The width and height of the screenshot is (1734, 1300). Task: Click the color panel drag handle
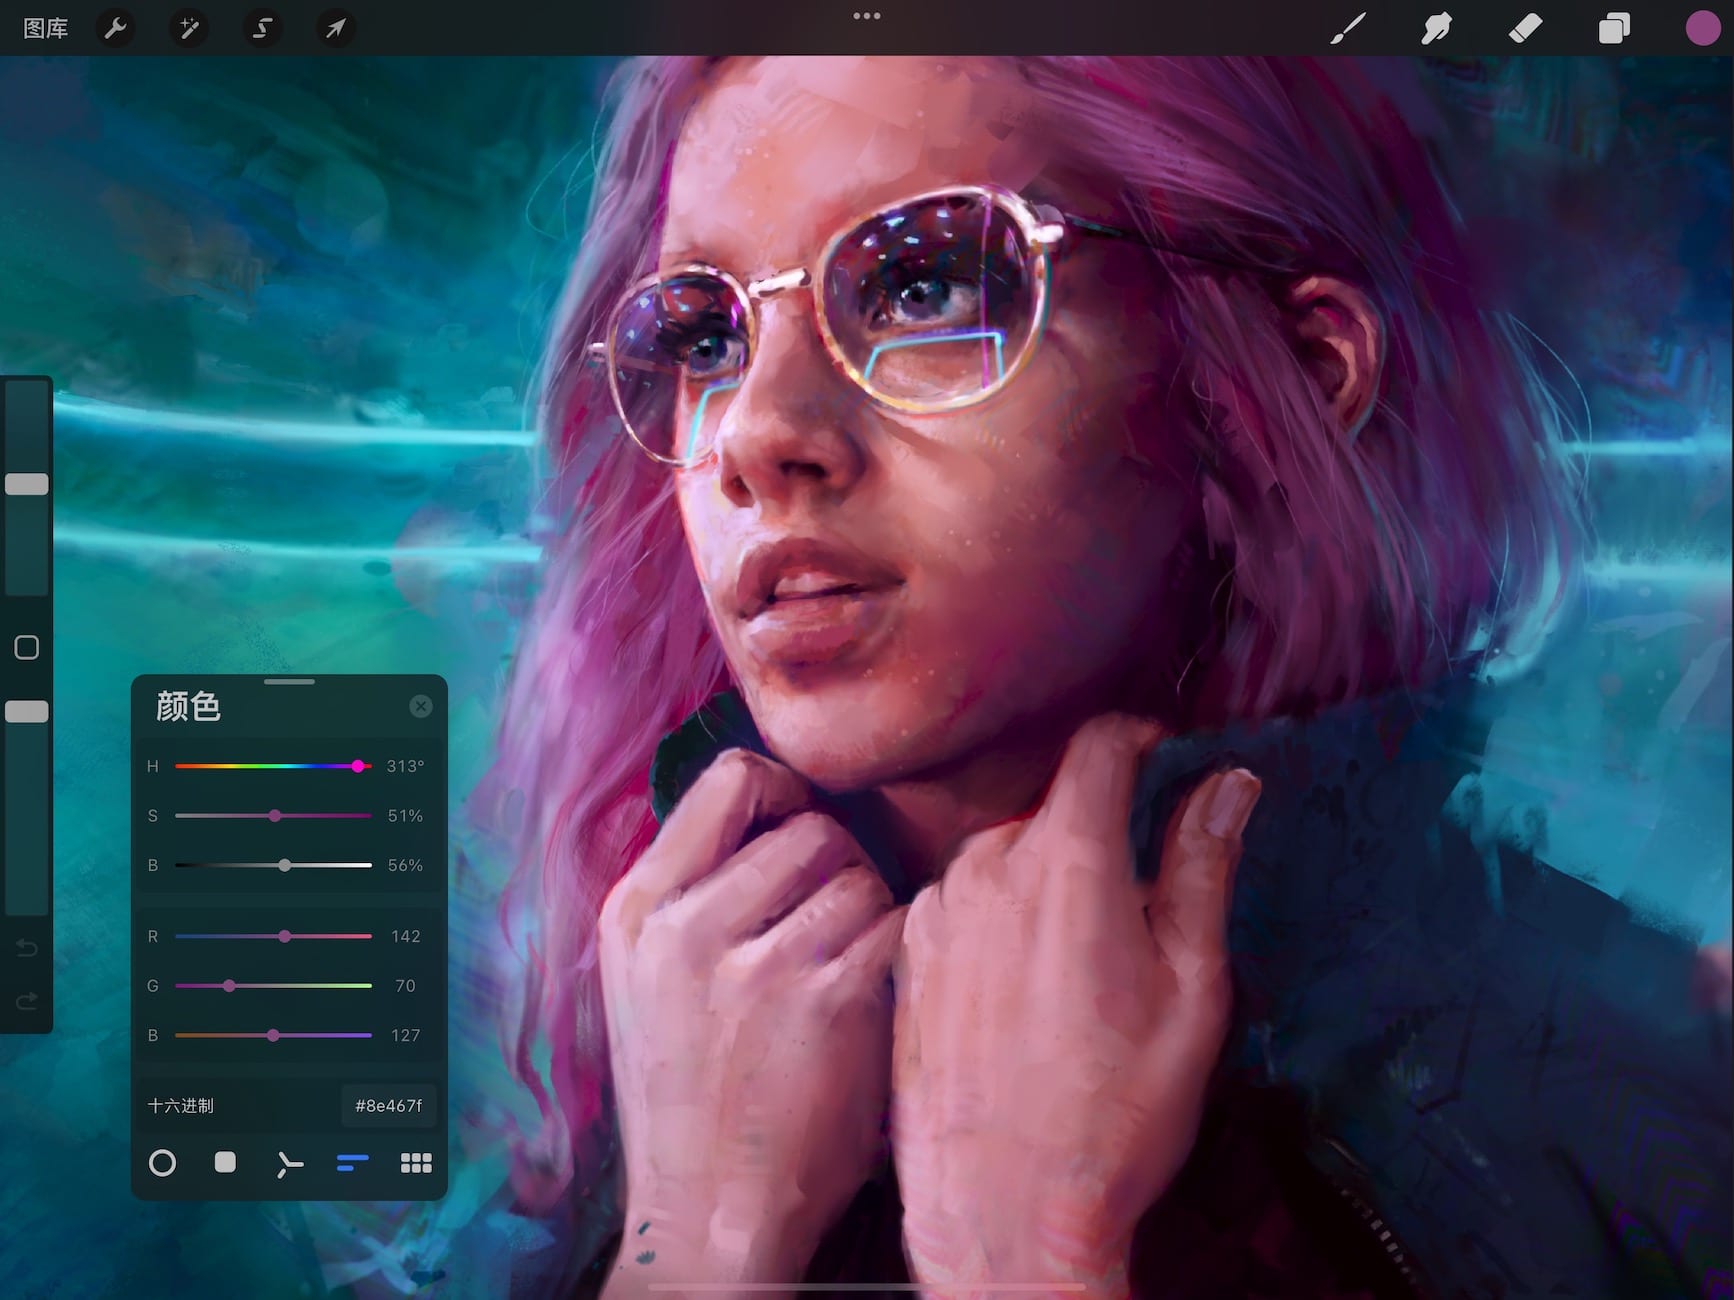click(x=289, y=682)
